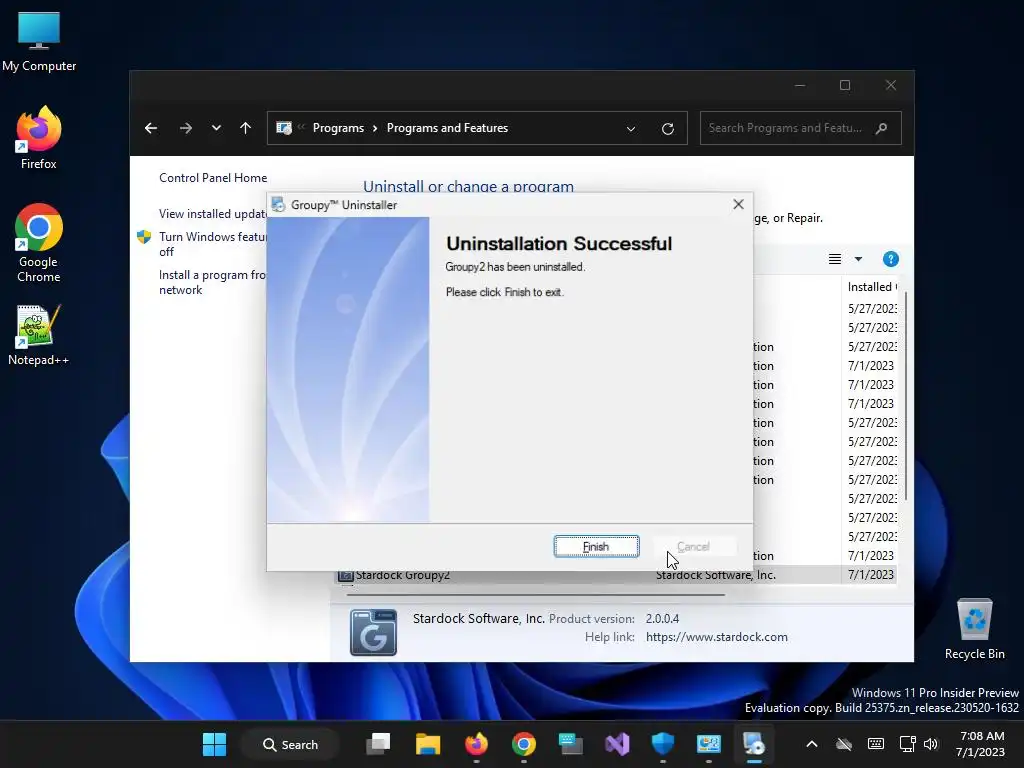Viewport: 1024px width, 768px height.
Task: Click the search magnifier icon
Action: click(x=882, y=128)
